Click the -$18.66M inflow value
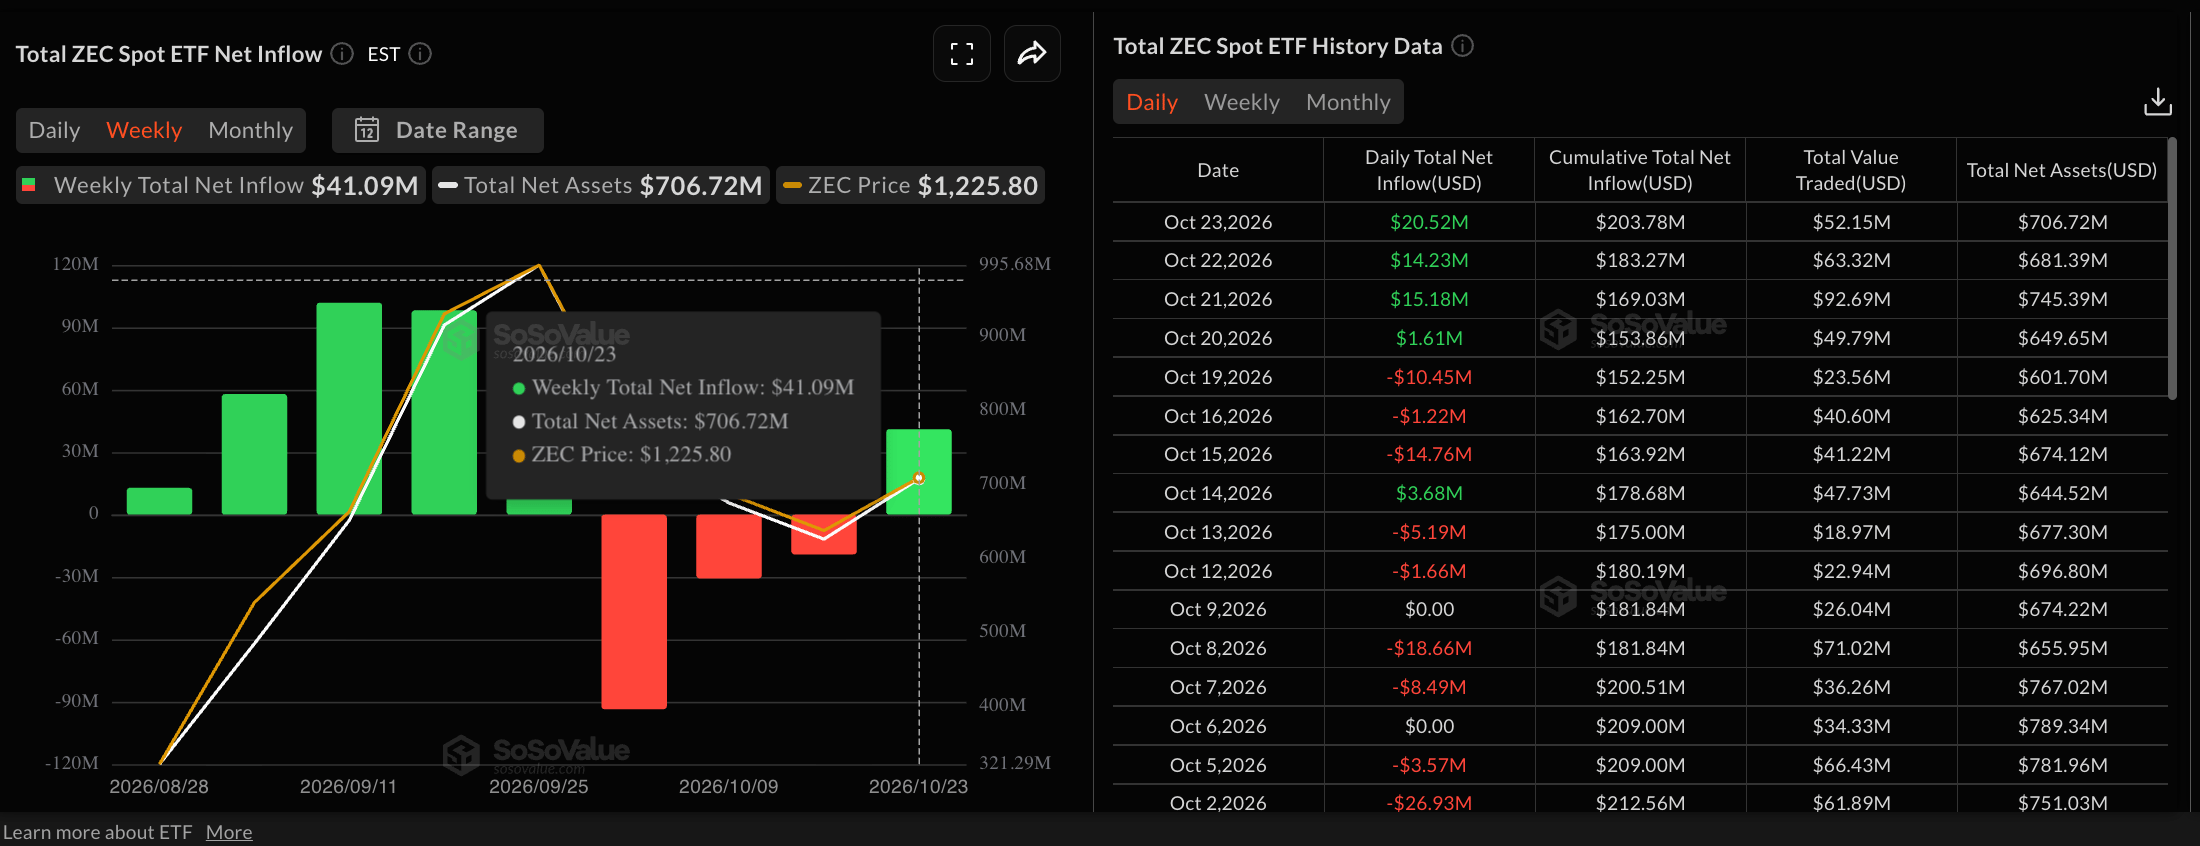The width and height of the screenshot is (2200, 846). tap(1429, 648)
